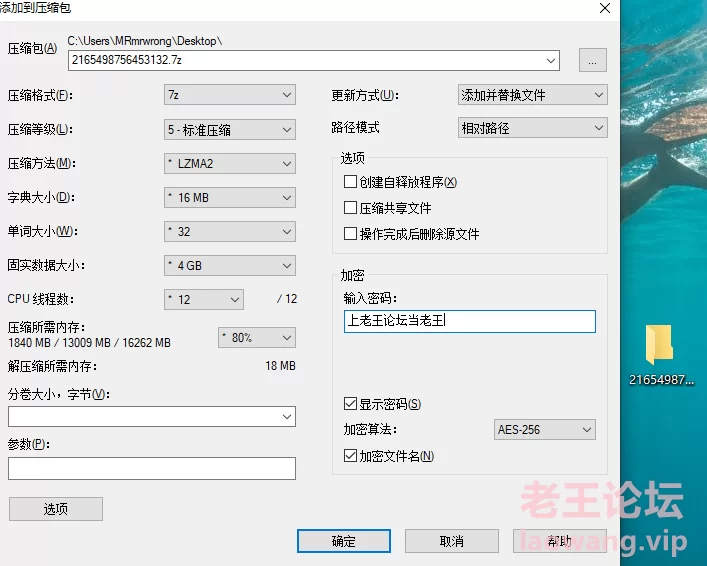Enable the 压缩共享文件 checkbox
The width and height of the screenshot is (707, 566).
(x=350, y=207)
